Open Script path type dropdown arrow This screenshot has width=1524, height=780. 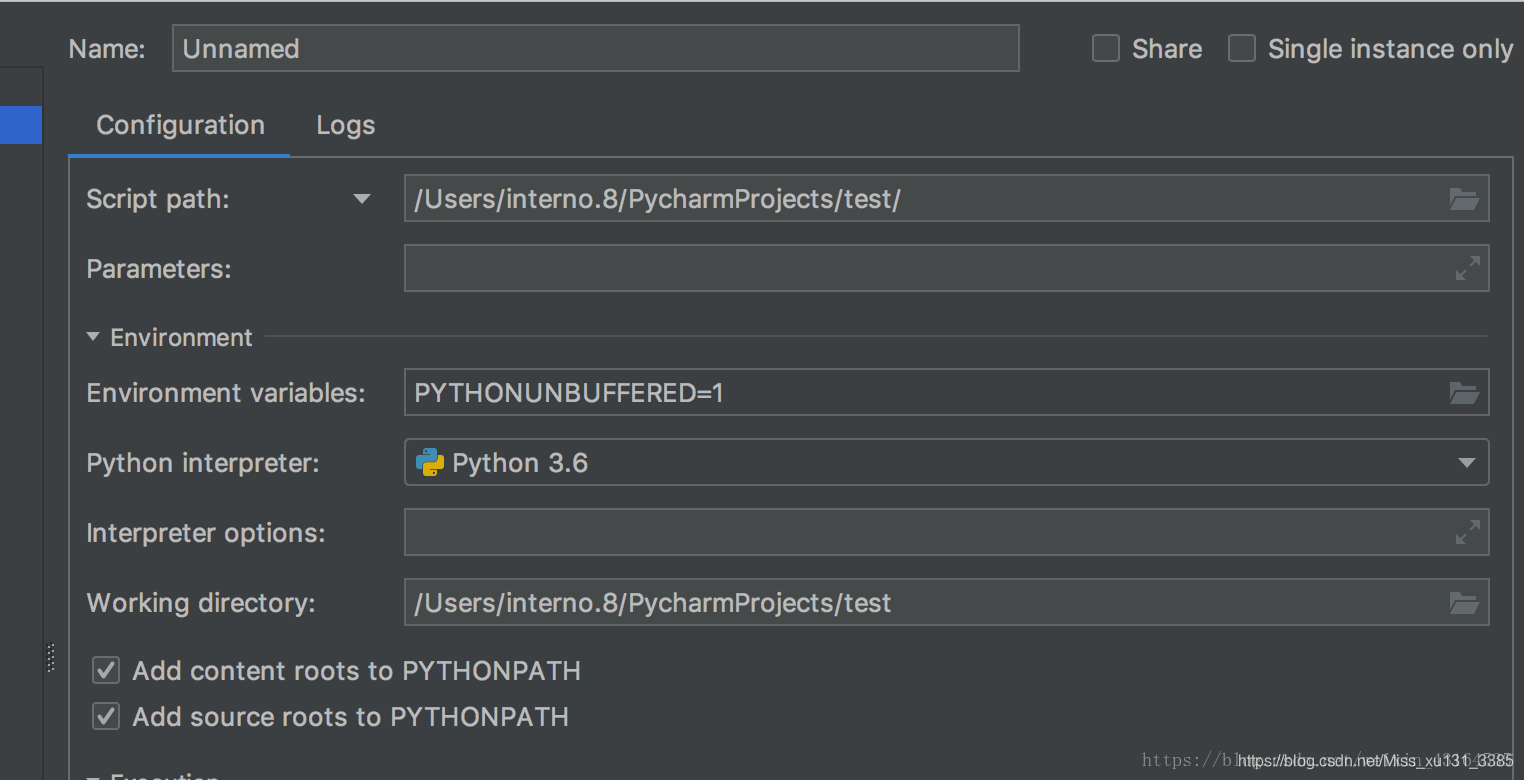(362, 199)
